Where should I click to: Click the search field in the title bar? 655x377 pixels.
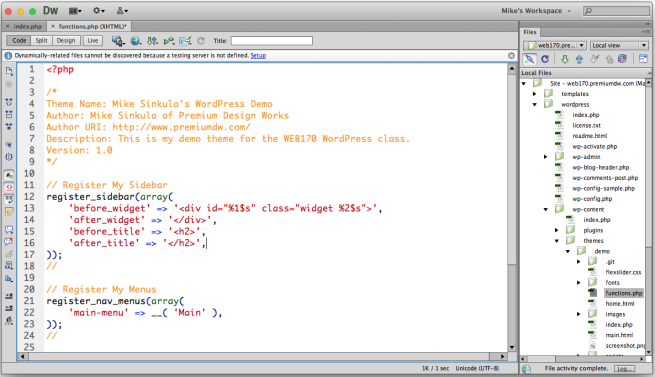click(x=616, y=11)
